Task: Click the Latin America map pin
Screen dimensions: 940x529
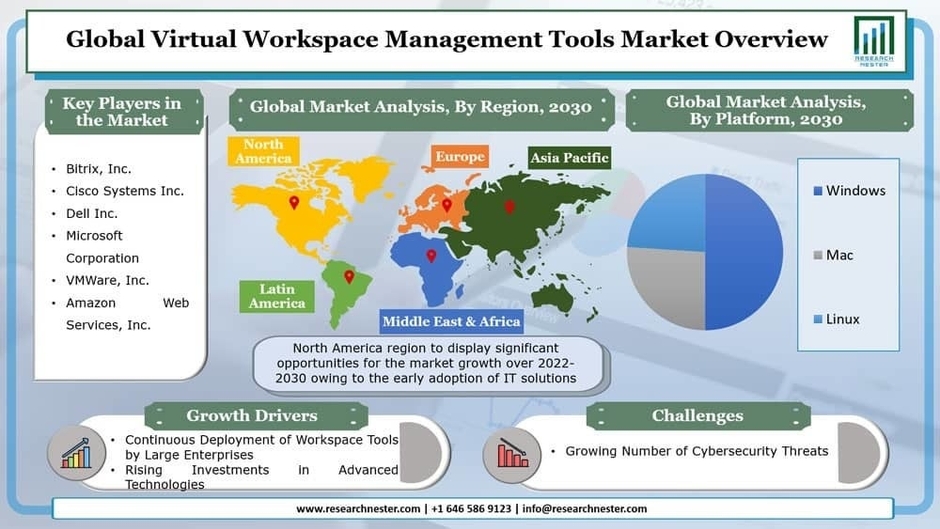Action: tap(349, 276)
